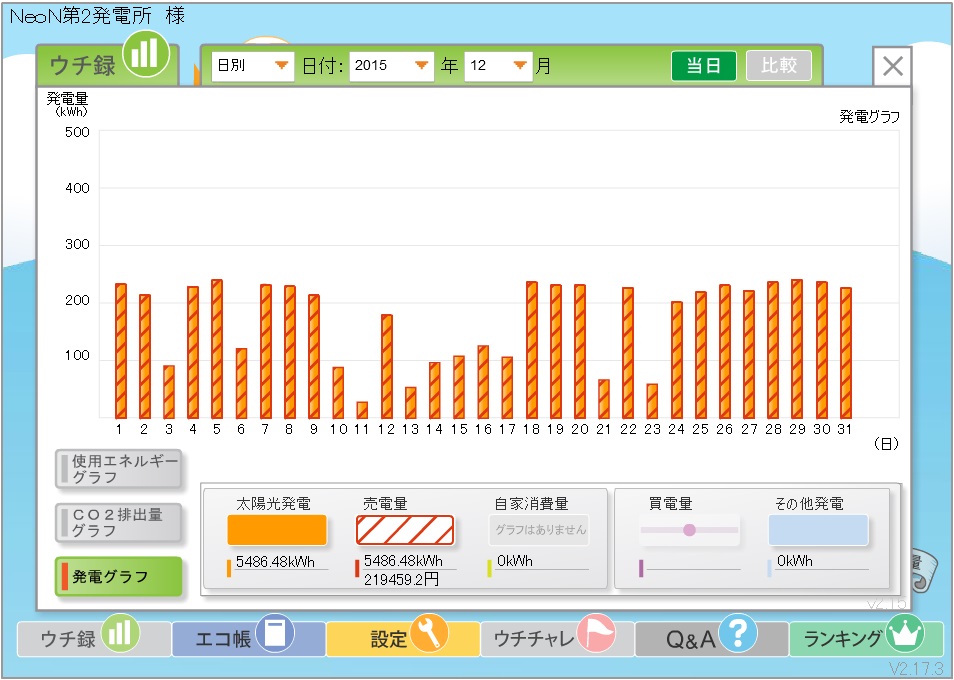This screenshot has width=954, height=680.
Task: Click the short bar for day 11
Action: pos(362,410)
